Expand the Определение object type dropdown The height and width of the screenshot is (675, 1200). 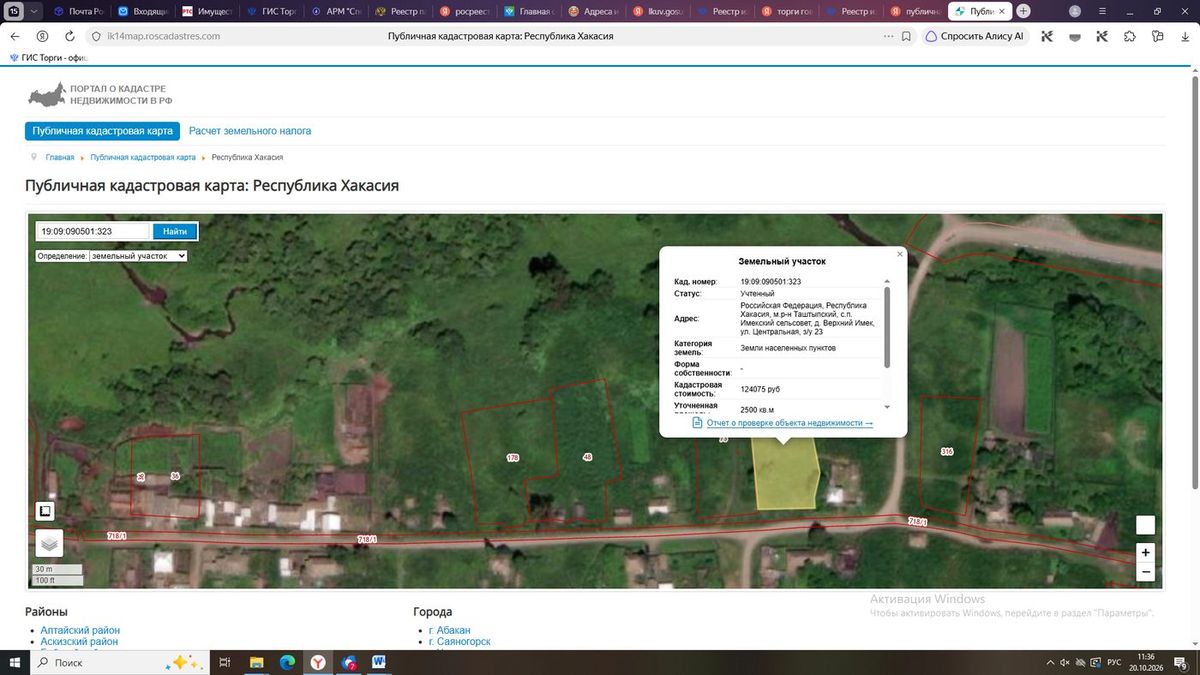coord(138,256)
